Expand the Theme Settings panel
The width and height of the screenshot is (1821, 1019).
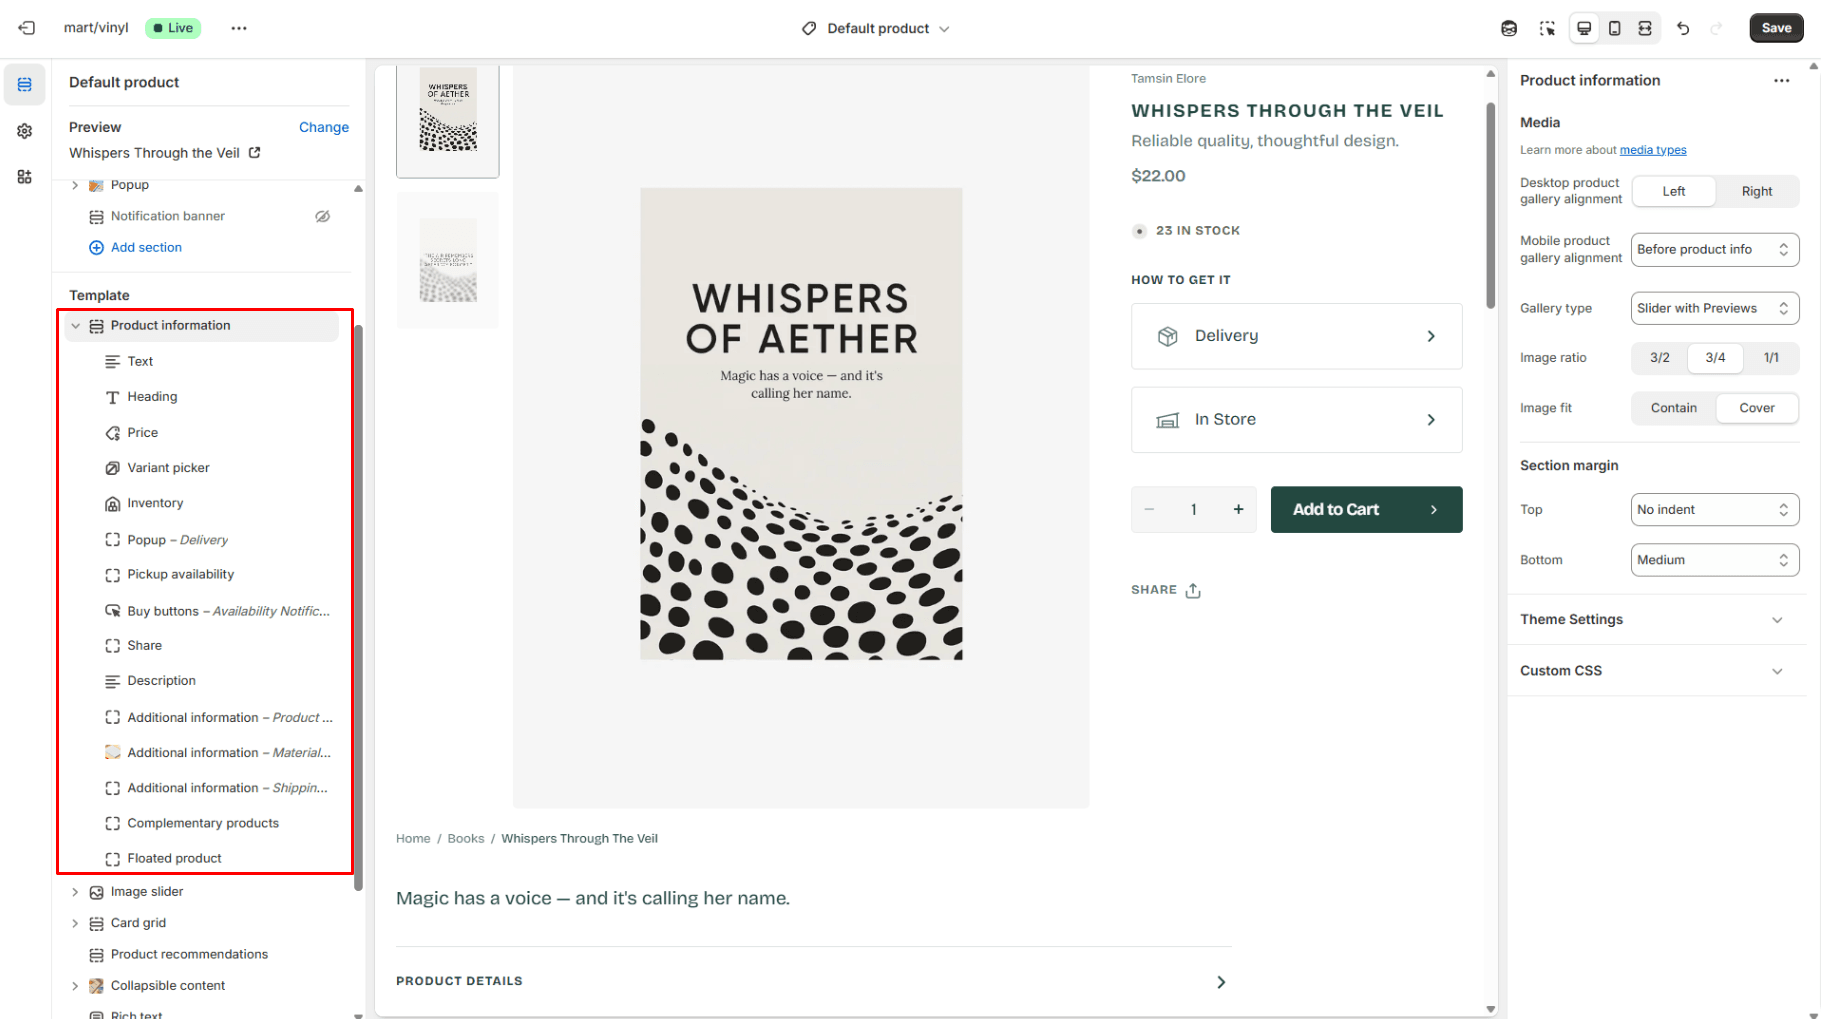[x=1656, y=620]
